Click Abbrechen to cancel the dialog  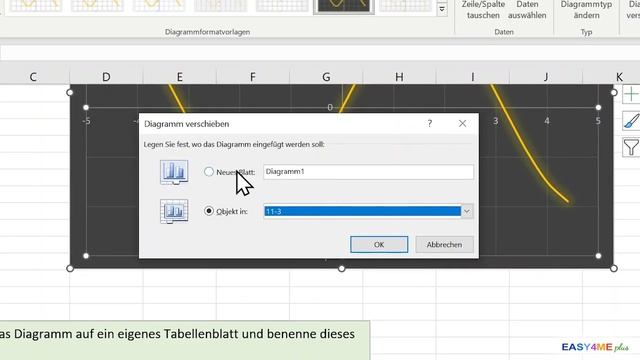click(444, 244)
